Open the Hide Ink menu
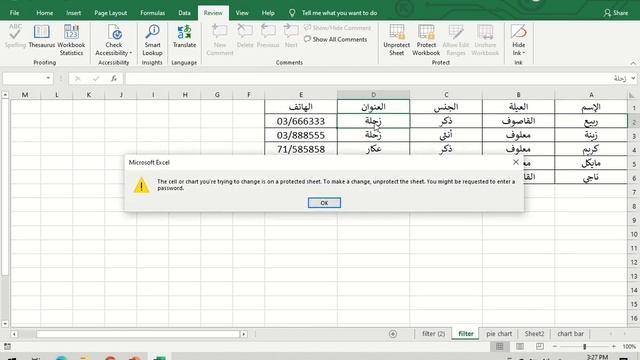Screen dimensions: 640x360 (x=518, y=40)
